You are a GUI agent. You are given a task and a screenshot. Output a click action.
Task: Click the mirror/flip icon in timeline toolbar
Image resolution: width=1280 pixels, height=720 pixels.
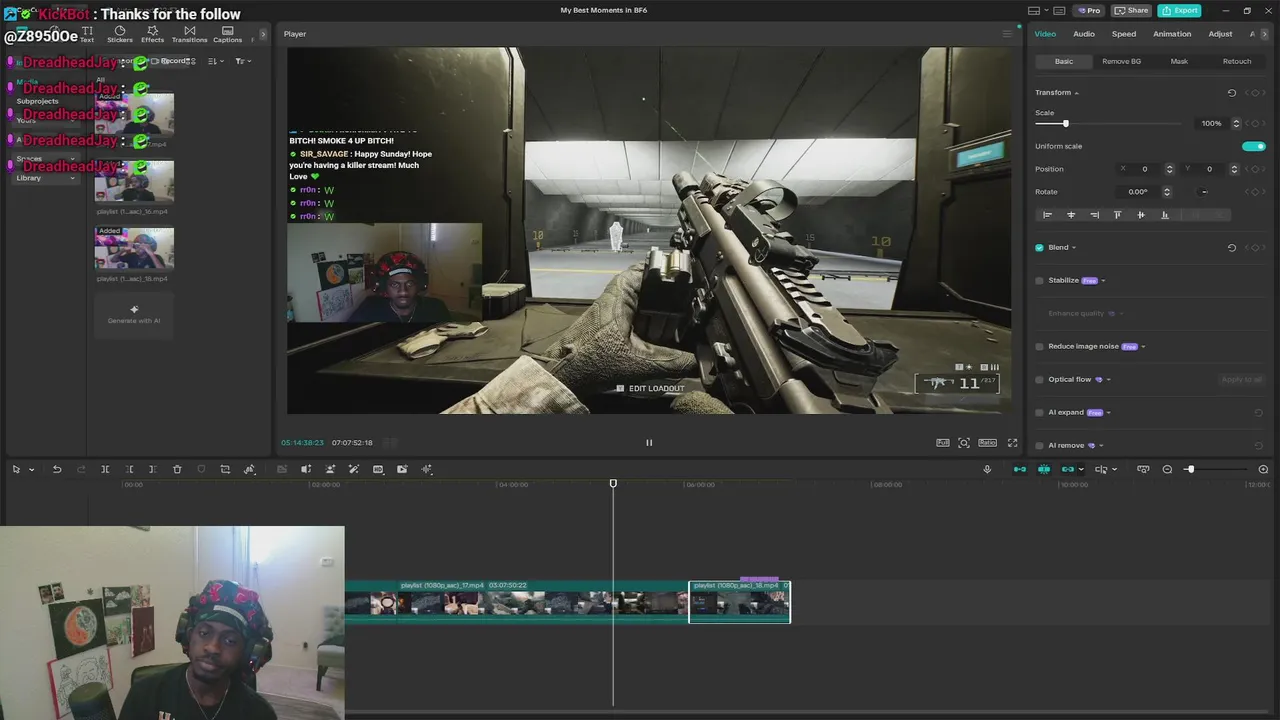pos(249,469)
